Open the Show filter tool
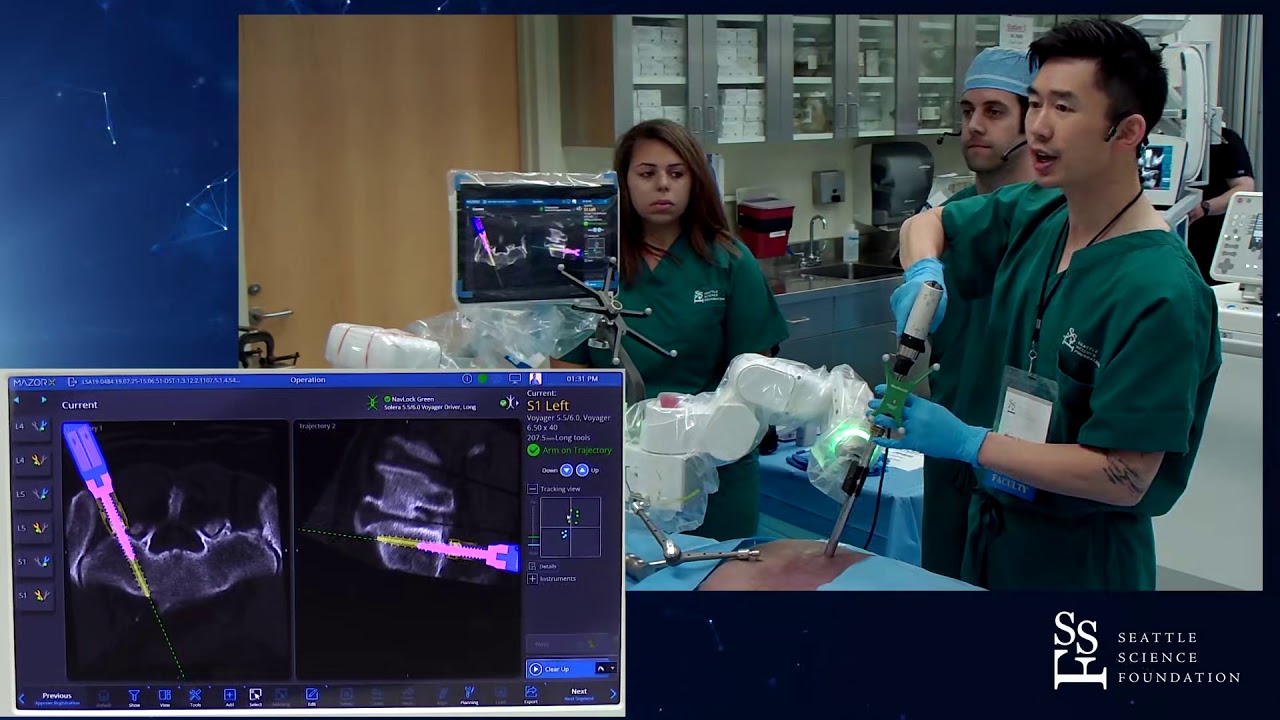The height and width of the screenshot is (720, 1280). tap(134, 696)
